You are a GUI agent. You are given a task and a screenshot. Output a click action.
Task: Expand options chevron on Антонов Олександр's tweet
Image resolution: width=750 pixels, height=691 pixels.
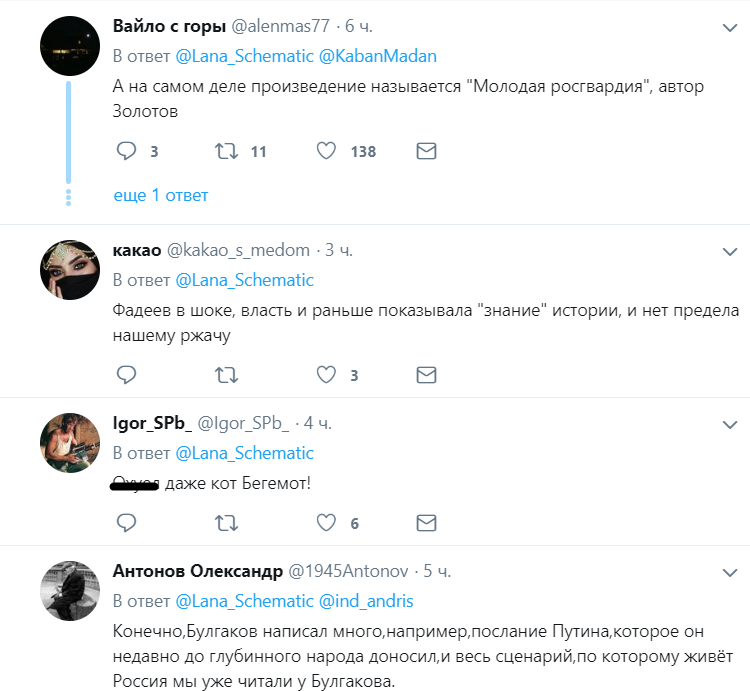(730, 573)
